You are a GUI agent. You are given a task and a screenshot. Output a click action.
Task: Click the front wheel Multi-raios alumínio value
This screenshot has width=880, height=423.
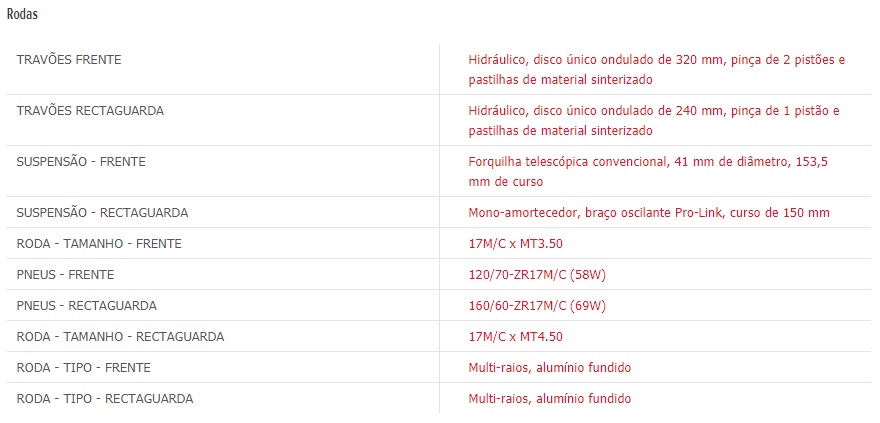pos(549,367)
